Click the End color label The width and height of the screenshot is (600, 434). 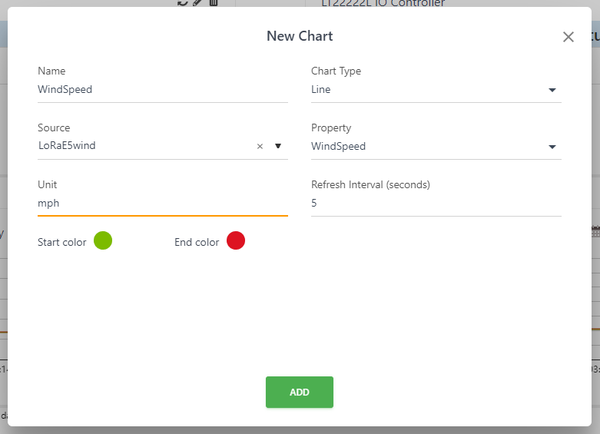point(196,242)
